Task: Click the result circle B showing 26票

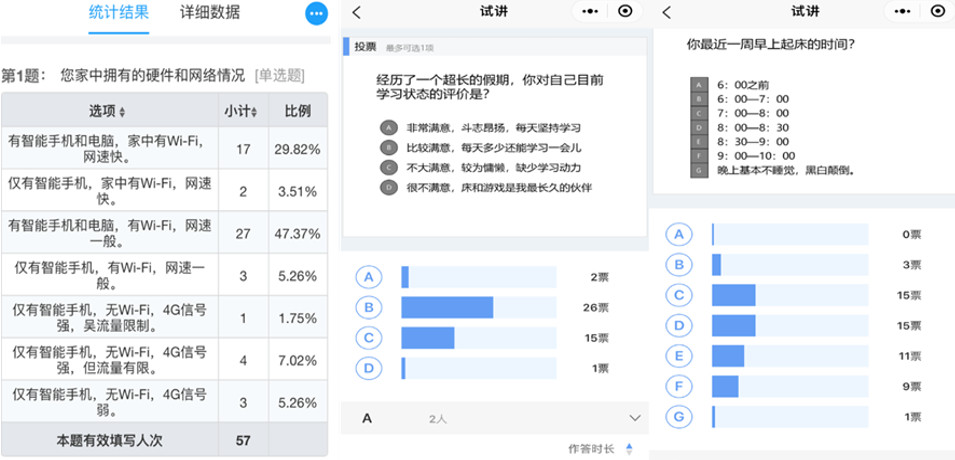Action: click(x=370, y=307)
